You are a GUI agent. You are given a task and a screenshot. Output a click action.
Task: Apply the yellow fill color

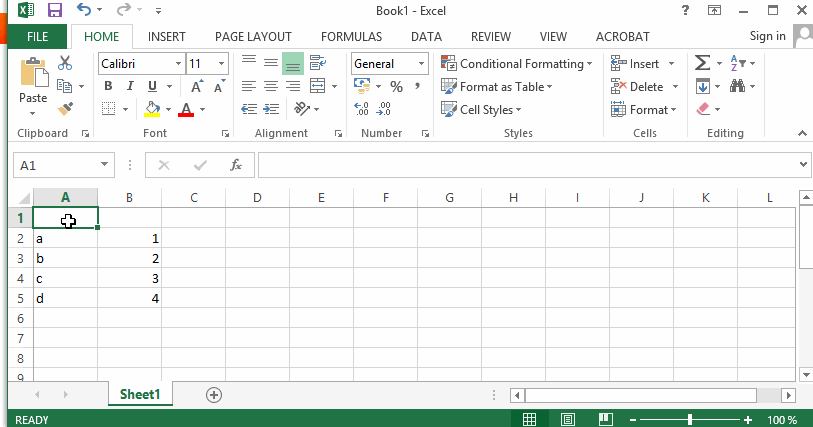pyautogui.click(x=152, y=109)
